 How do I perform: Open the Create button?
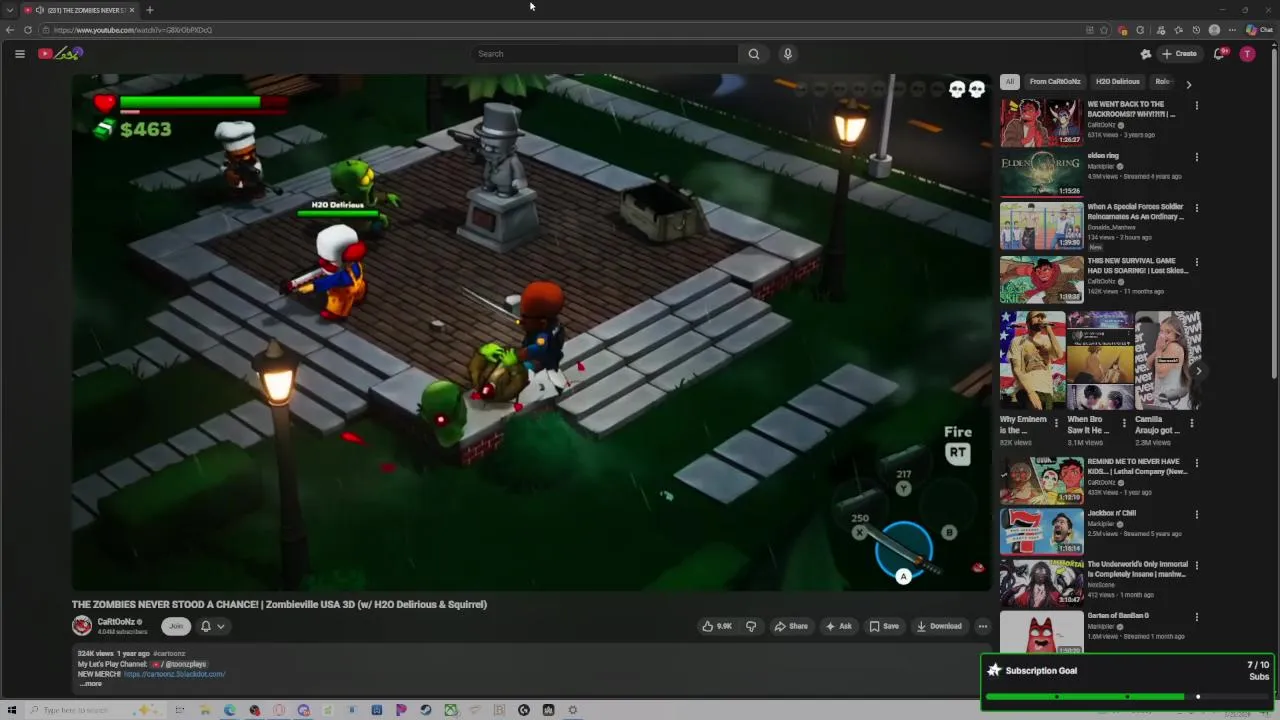coord(1180,54)
